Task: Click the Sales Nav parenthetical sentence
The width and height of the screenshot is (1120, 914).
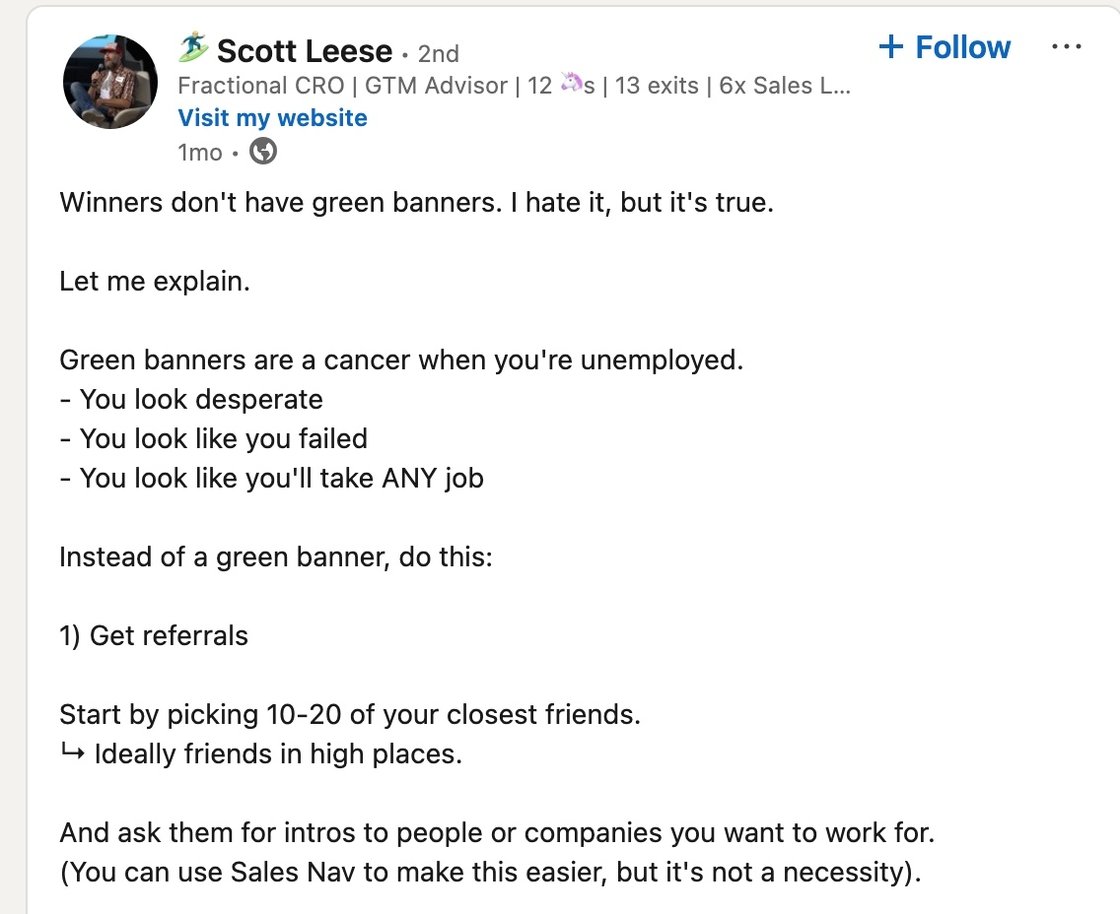Action: pos(491,872)
